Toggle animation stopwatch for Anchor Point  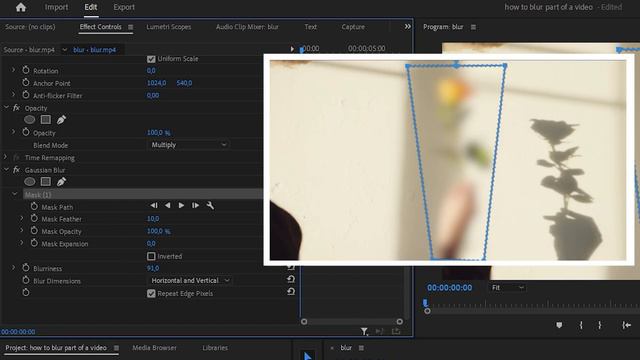click(x=26, y=82)
